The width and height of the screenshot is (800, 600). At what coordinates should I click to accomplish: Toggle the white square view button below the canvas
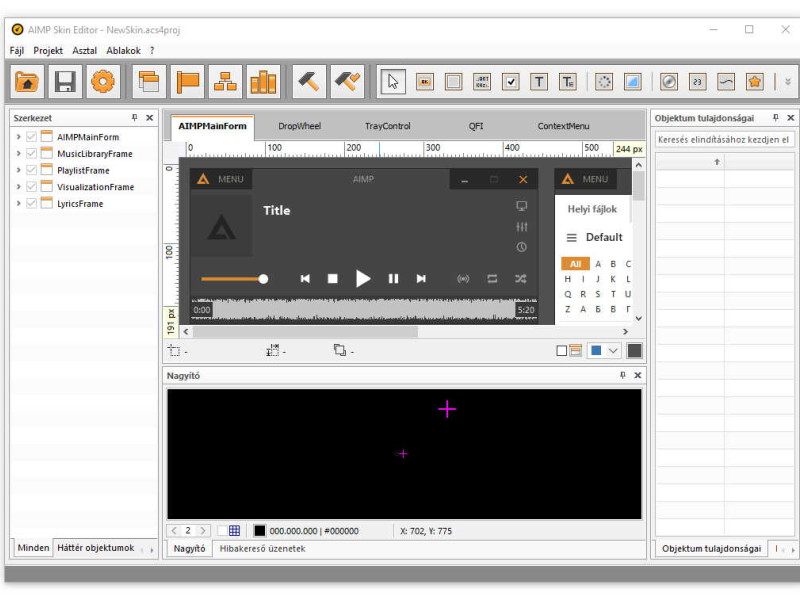(x=561, y=351)
